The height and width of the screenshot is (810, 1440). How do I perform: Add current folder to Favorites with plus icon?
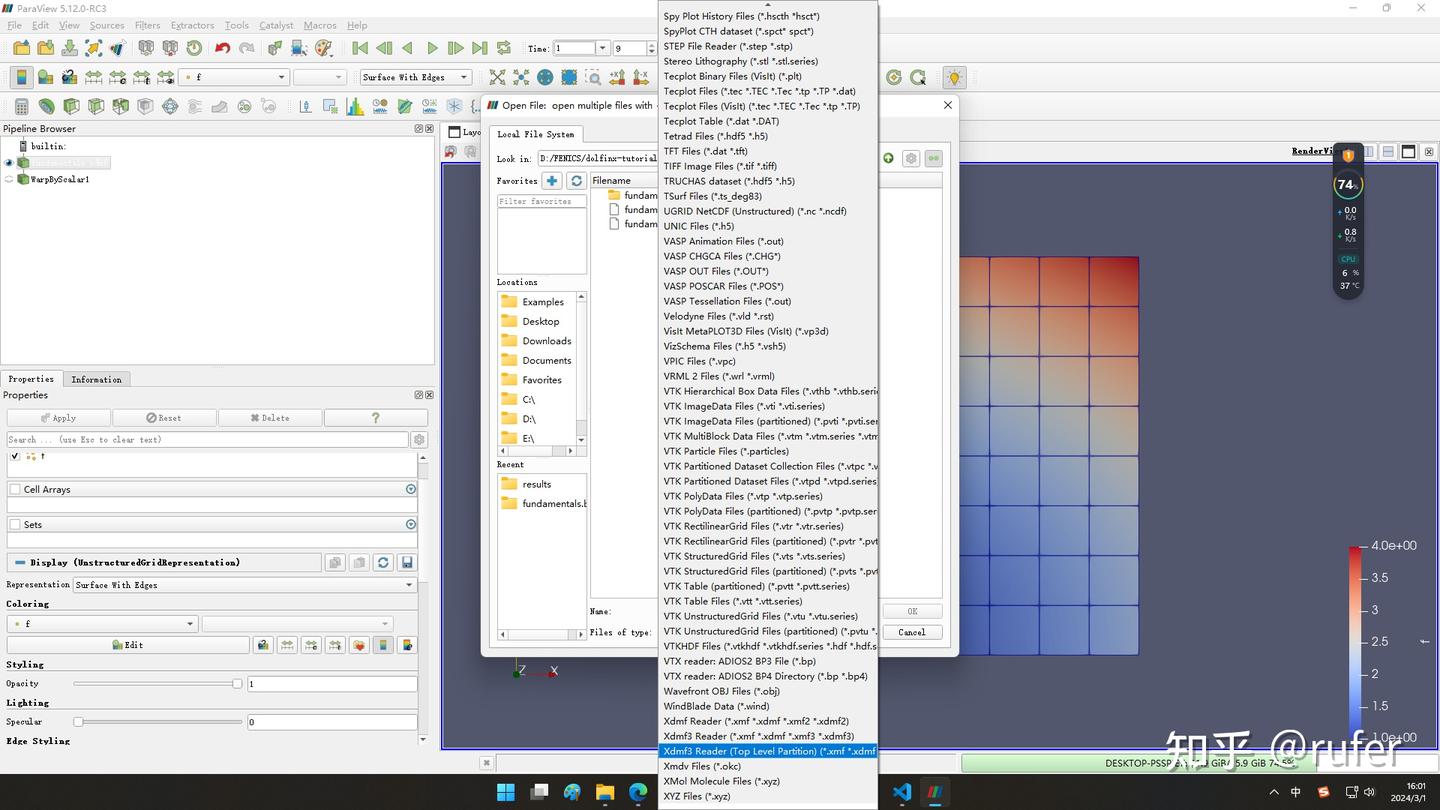pos(552,181)
